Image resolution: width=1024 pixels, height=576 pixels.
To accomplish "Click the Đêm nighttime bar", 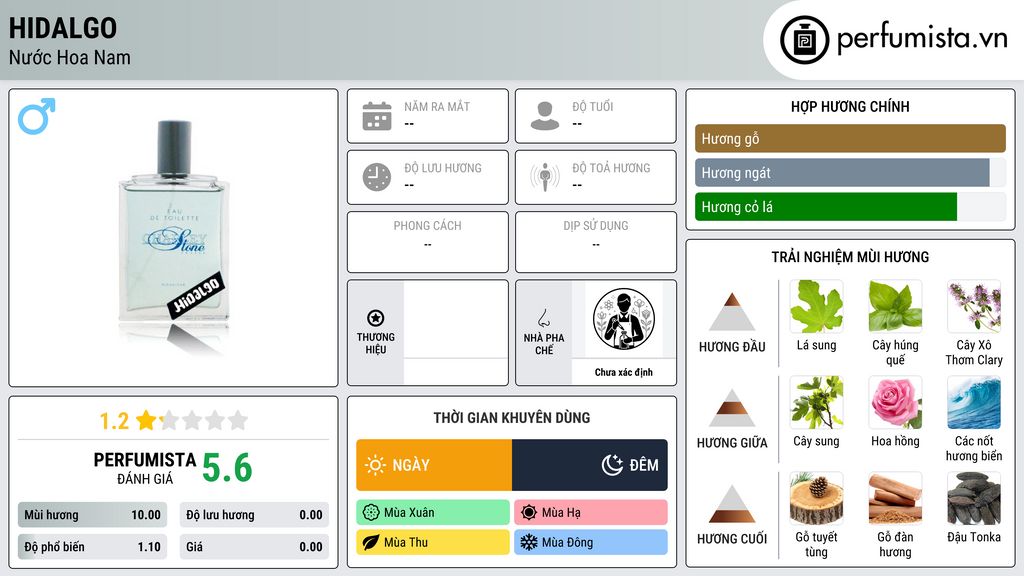I will tap(590, 465).
